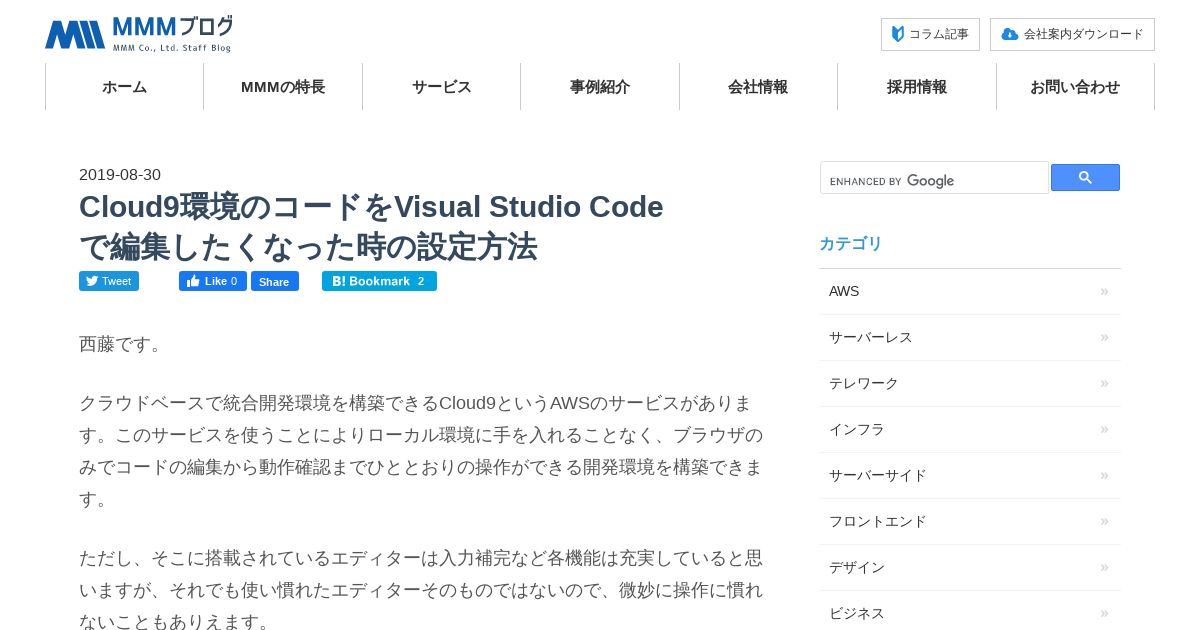Screen dimensions: 1200x630
Task: Click the chevron on the フロントエンド row
Action: [x=1104, y=521]
